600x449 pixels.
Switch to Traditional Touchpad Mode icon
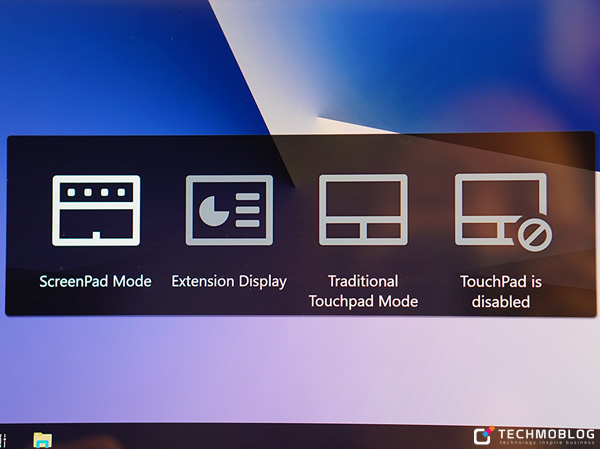[363, 209]
